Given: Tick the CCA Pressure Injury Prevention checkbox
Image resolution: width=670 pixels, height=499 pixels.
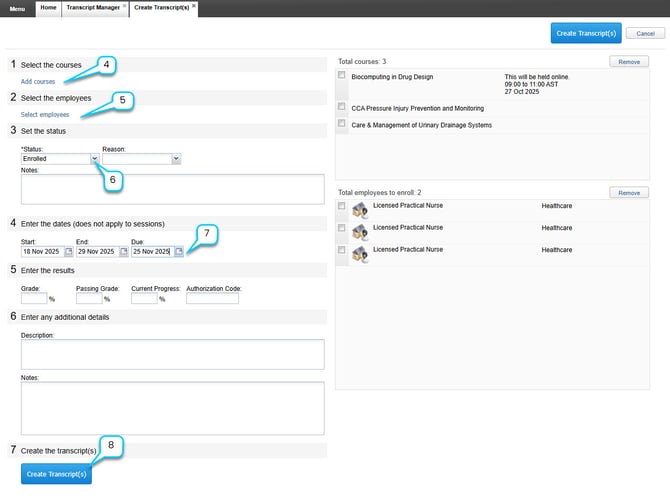Looking at the screenshot, I should (x=342, y=107).
